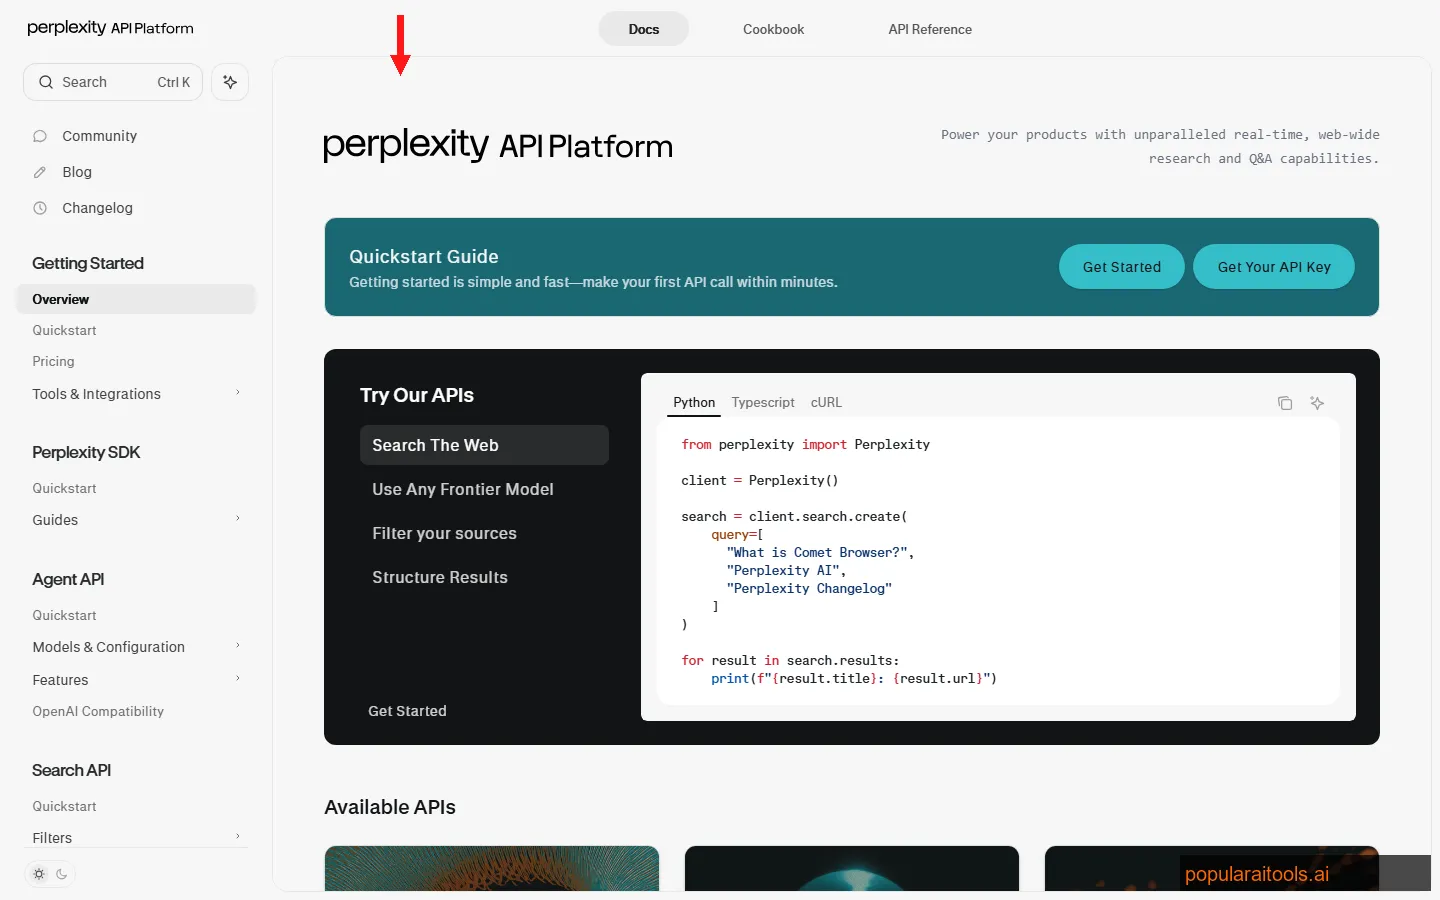Open the Community chat icon in sidebar

point(40,135)
